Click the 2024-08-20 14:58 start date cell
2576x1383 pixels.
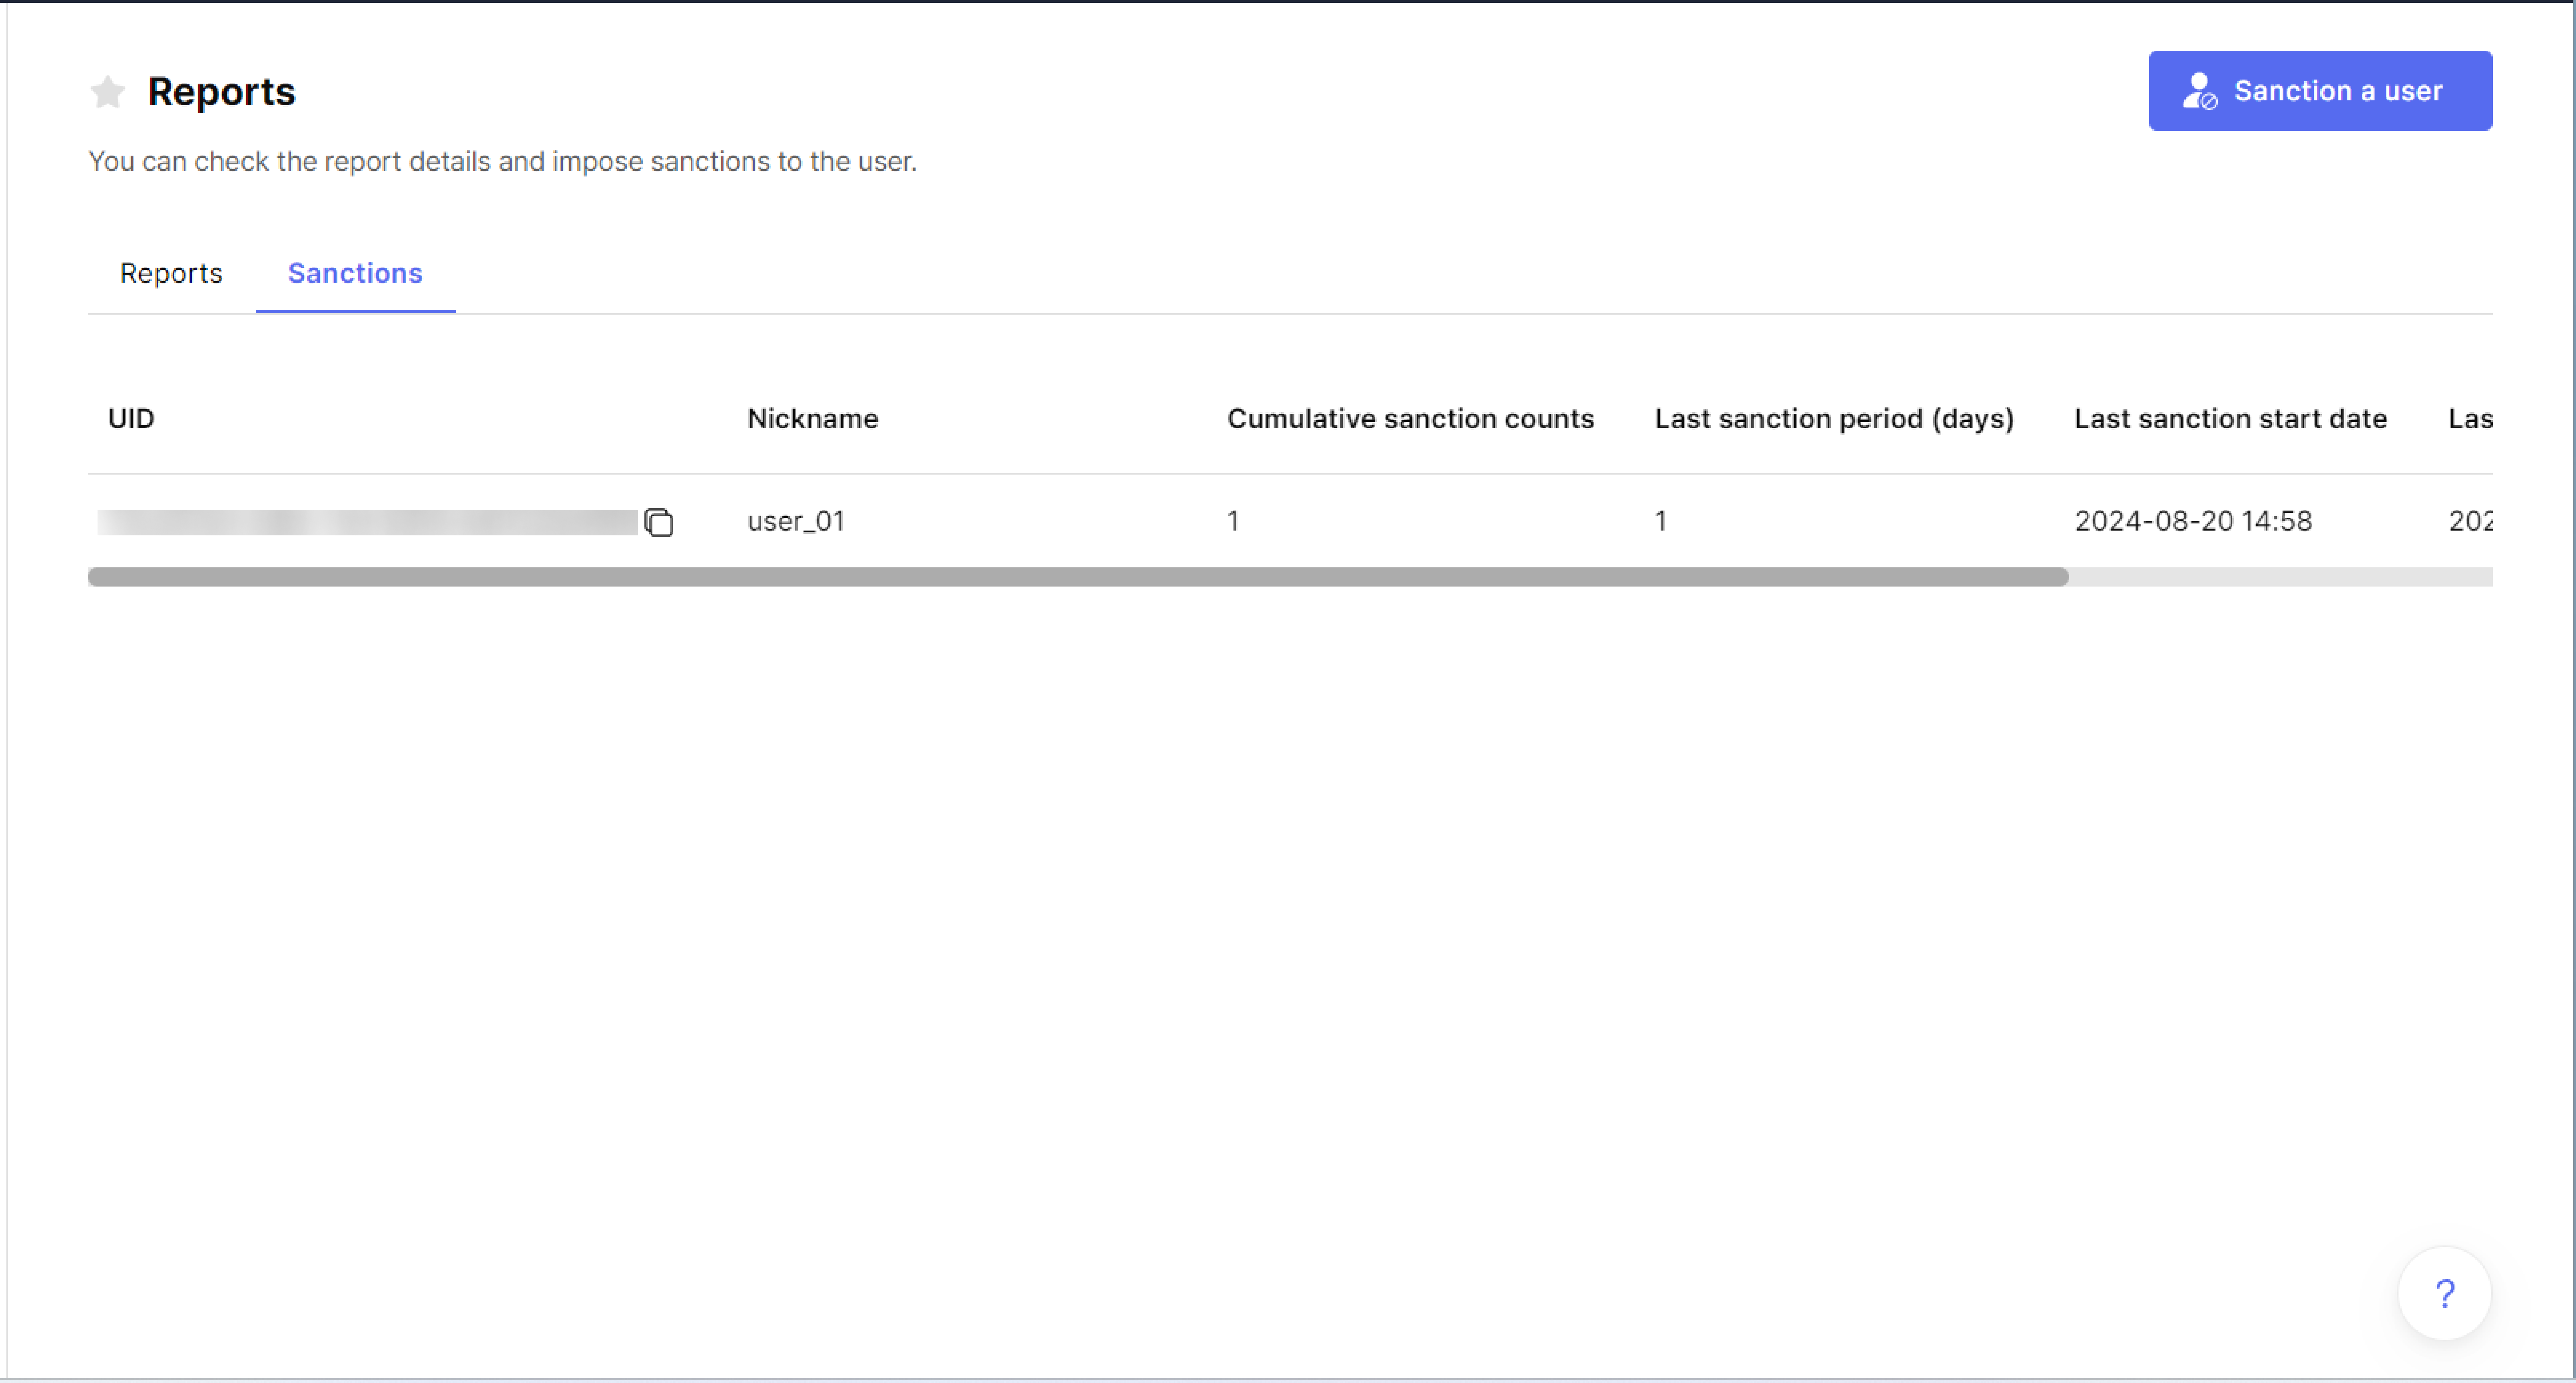tap(2193, 521)
